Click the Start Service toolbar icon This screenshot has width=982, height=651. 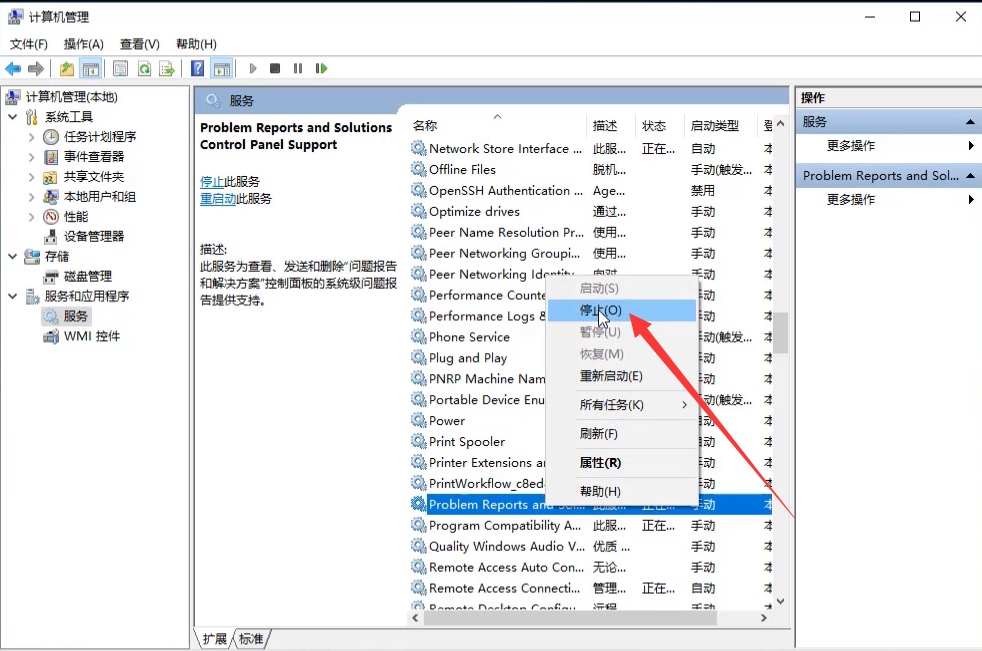click(x=252, y=68)
